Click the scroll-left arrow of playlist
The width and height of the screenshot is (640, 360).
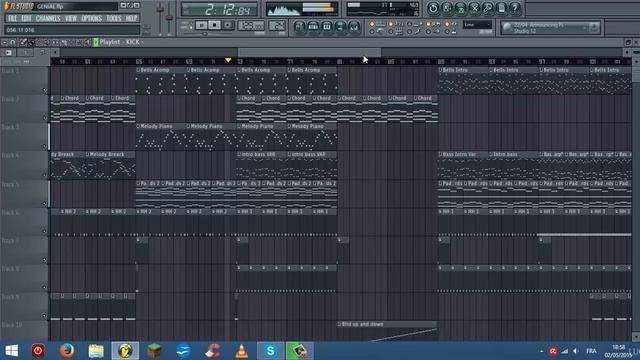coord(55,52)
